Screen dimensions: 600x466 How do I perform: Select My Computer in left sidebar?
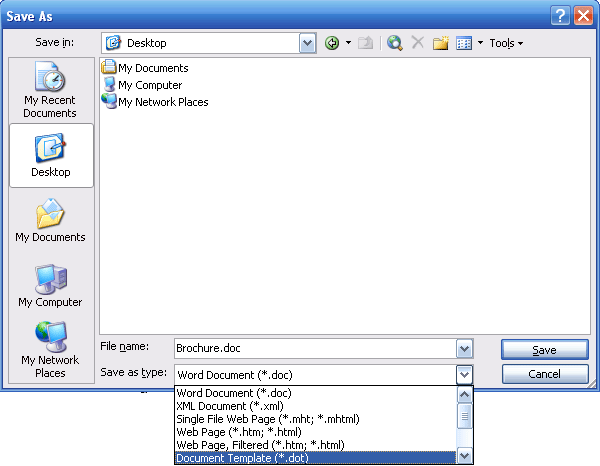(x=50, y=286)
